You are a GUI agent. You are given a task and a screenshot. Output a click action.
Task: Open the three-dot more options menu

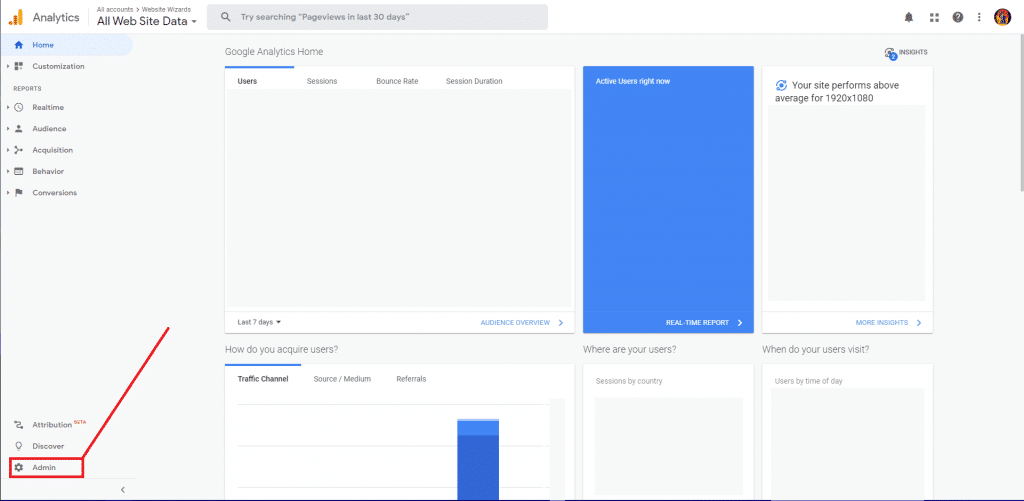coord(980,17)
